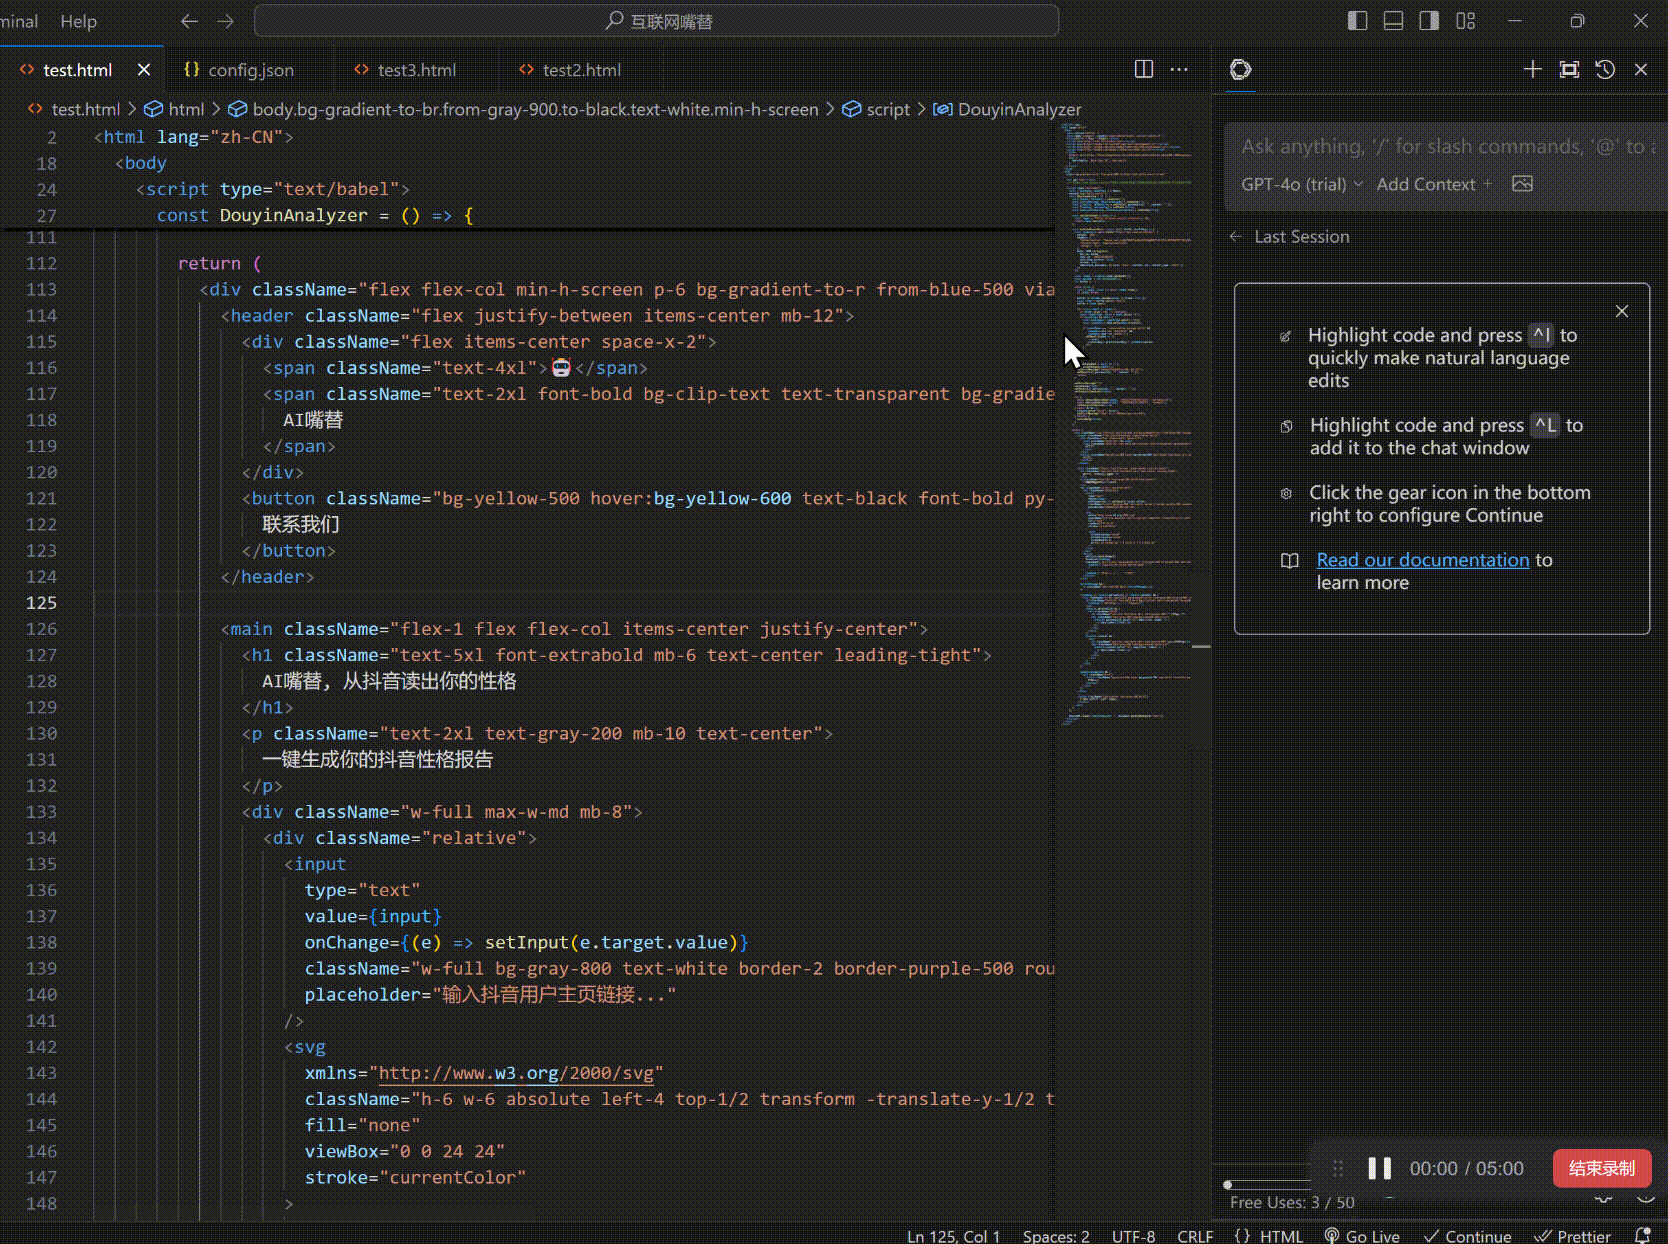Click the split editor right icon

1144,69
